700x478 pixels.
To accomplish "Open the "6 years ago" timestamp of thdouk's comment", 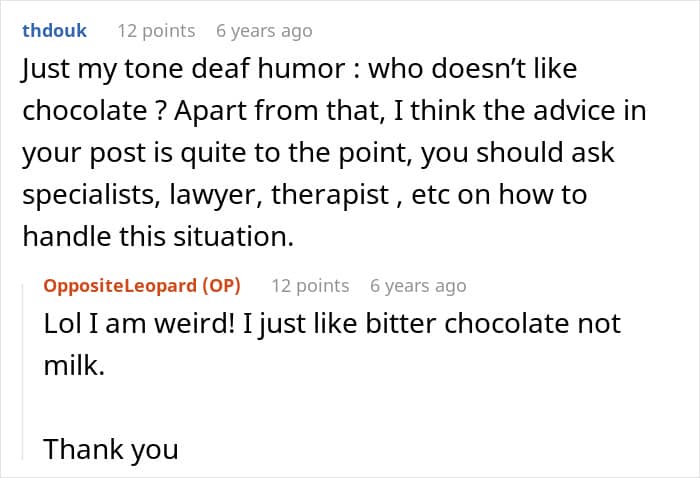I will coord(264,30).
